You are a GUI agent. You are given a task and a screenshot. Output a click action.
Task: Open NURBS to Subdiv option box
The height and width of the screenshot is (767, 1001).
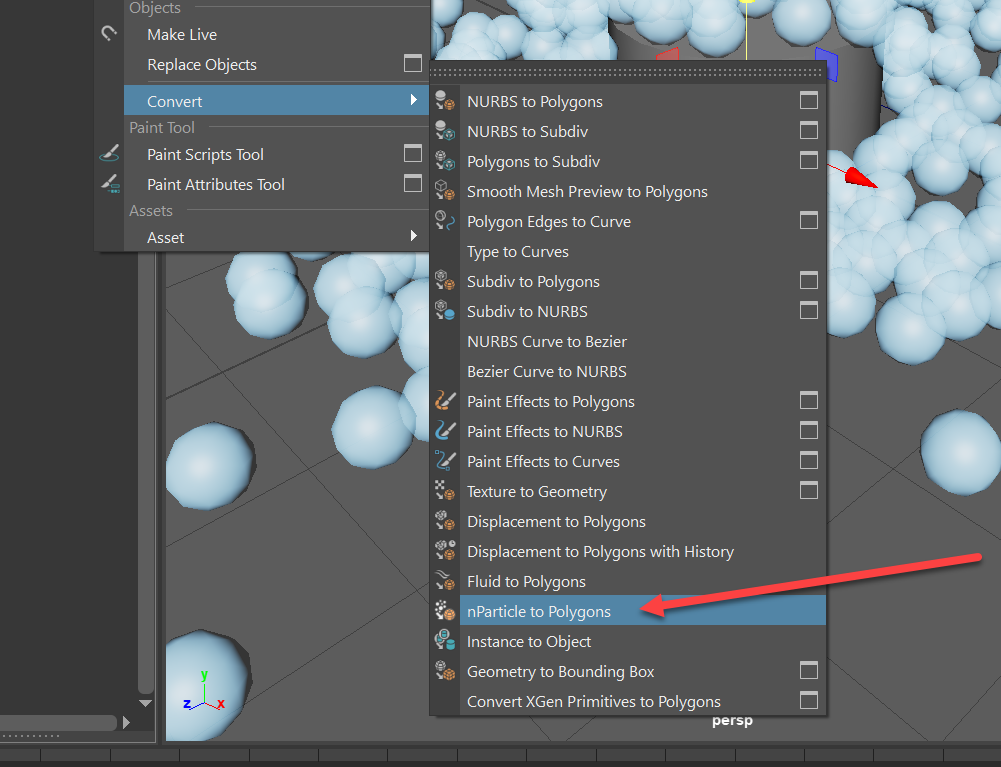click(x=809, y=130)
